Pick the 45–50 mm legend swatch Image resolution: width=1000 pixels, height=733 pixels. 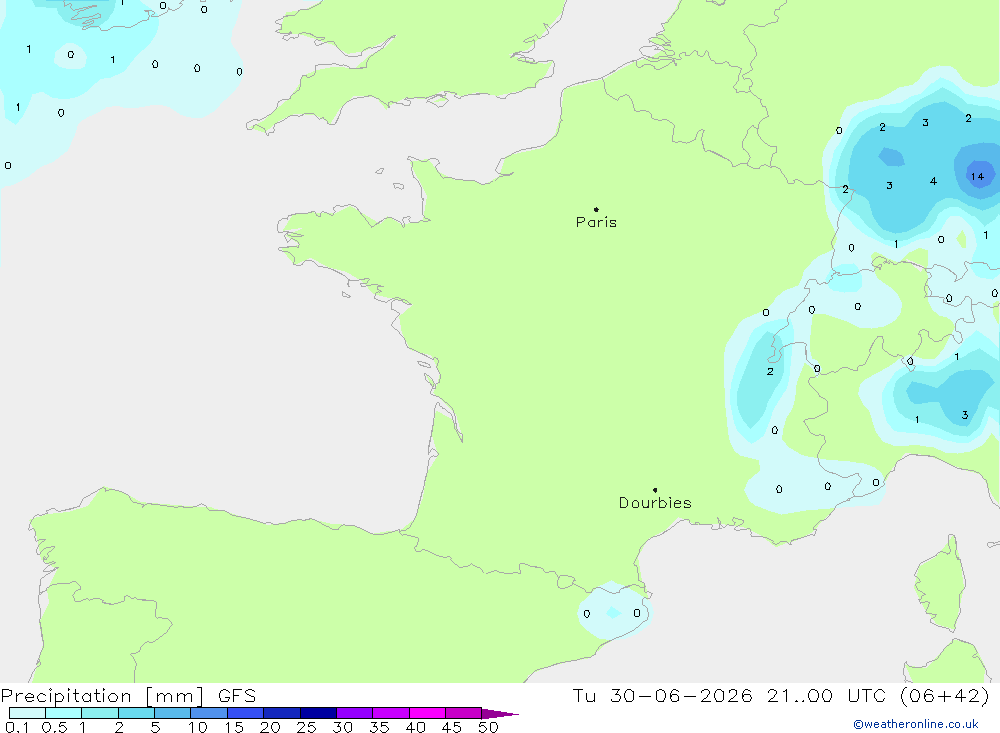coord(464,713)
